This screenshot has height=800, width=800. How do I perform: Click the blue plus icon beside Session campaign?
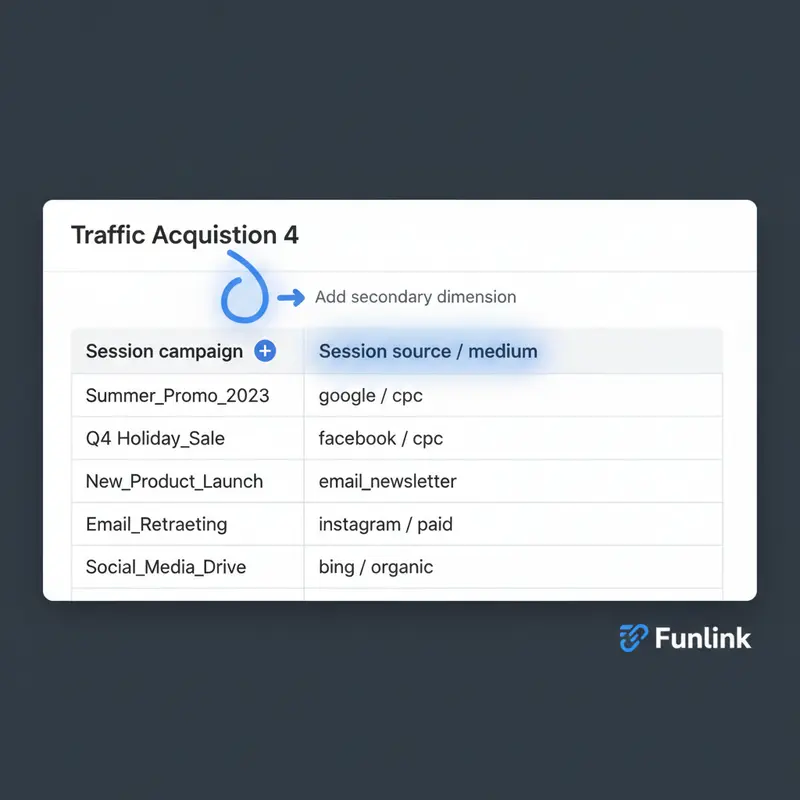pyautogui.click(x=265, y=351)
